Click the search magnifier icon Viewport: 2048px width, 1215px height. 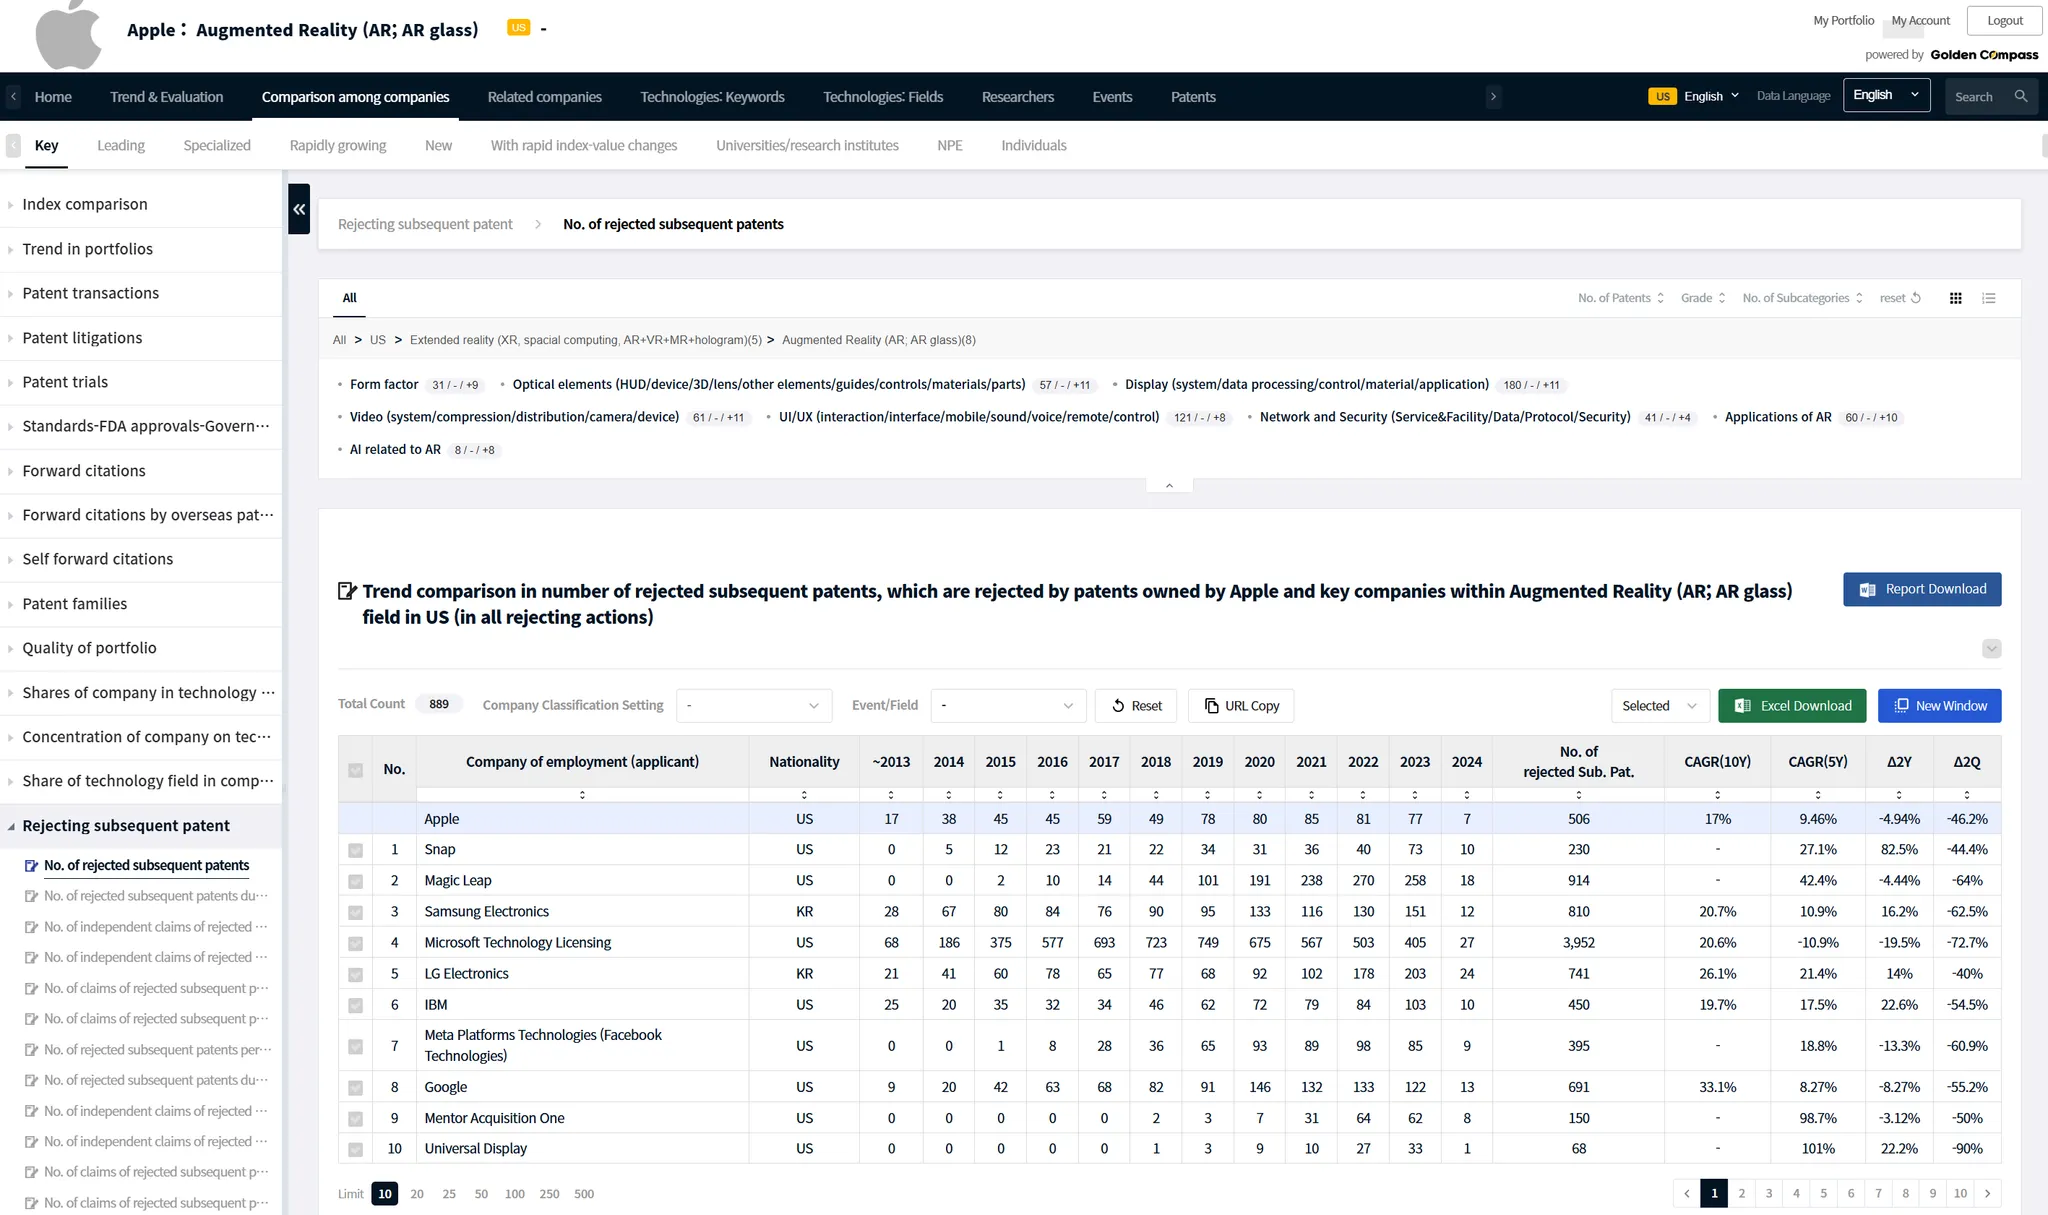click(2020, 97)
